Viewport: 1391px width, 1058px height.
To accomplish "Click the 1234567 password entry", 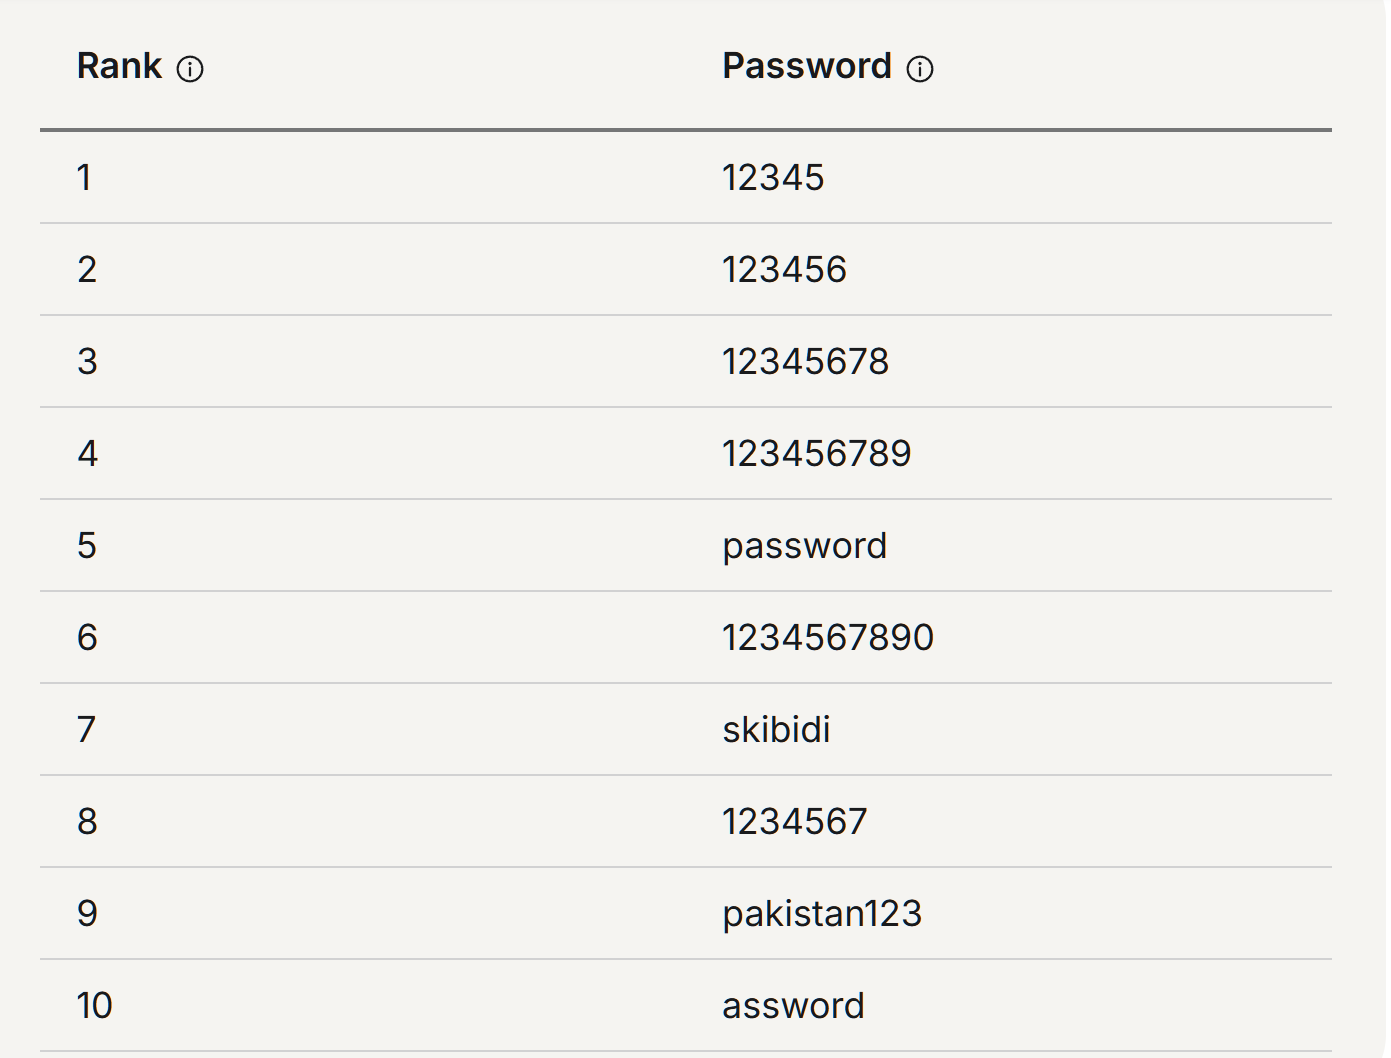I will coord(794,822).
